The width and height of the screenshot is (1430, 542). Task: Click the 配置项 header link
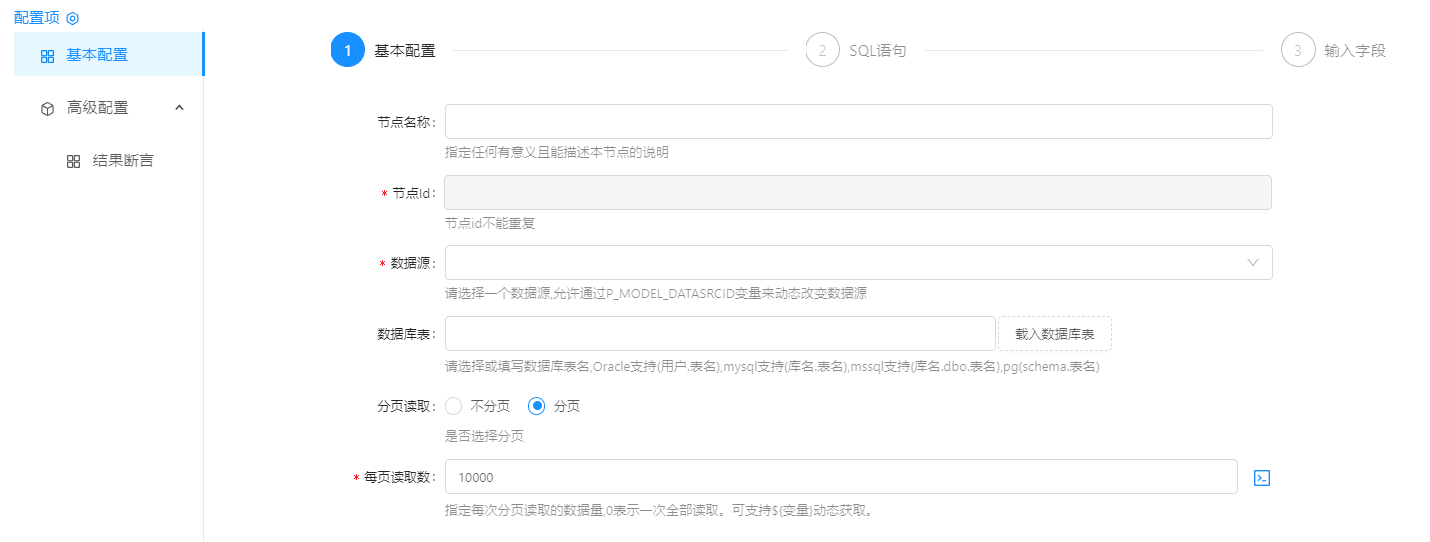click(x=36, y=18)
